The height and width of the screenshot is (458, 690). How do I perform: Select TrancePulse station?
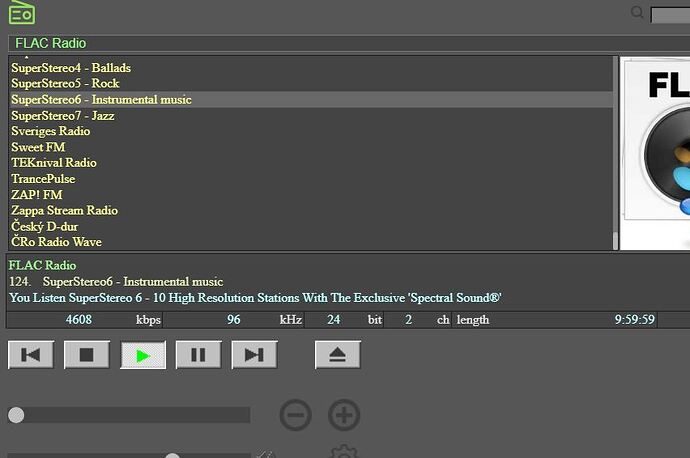(x=311, y=179)
